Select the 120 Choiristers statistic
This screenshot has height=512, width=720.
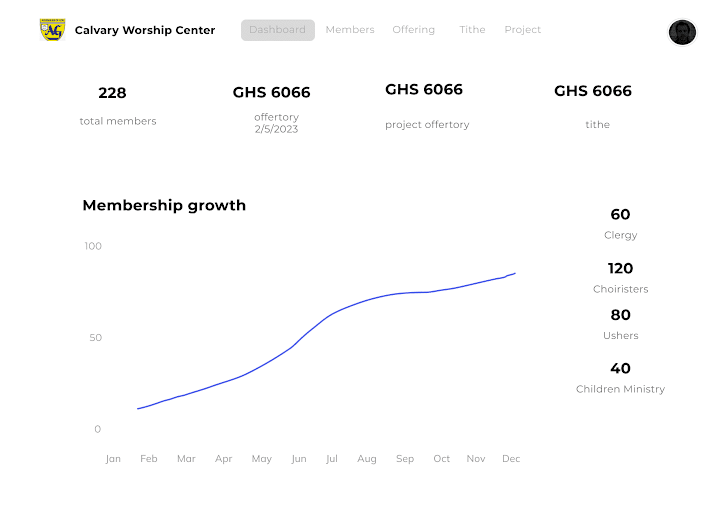620,278
